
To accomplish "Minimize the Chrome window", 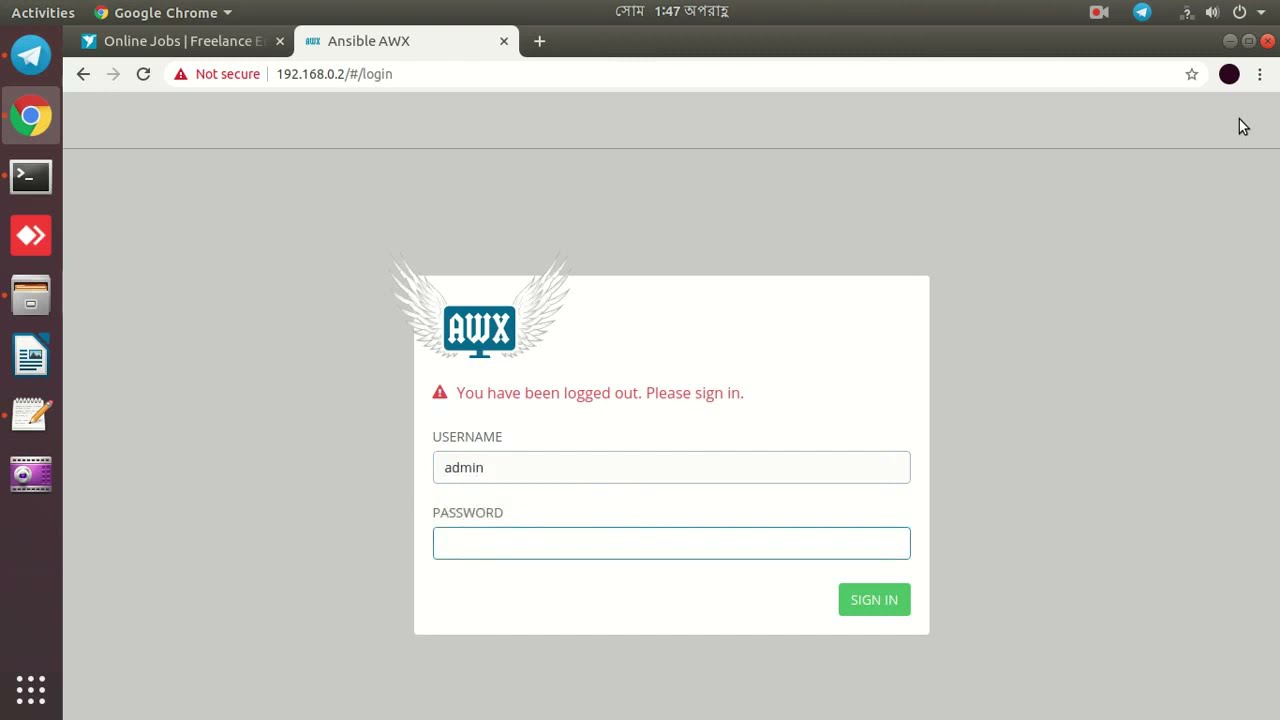I will (1230, 41).
